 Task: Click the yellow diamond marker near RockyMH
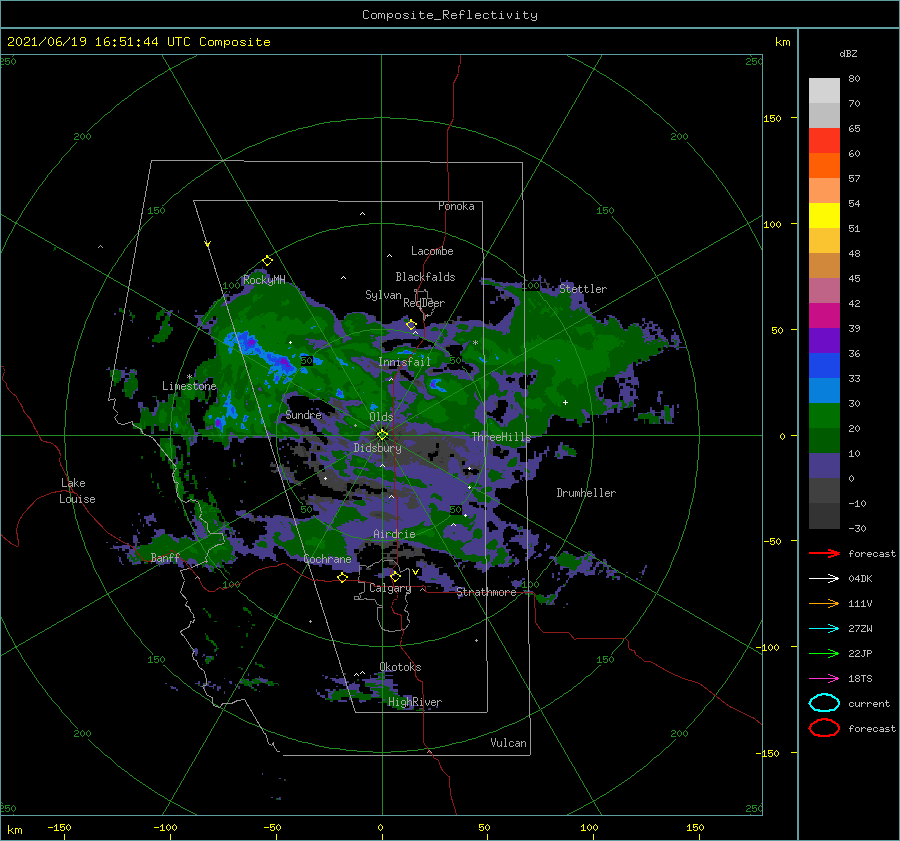(267, 261)
